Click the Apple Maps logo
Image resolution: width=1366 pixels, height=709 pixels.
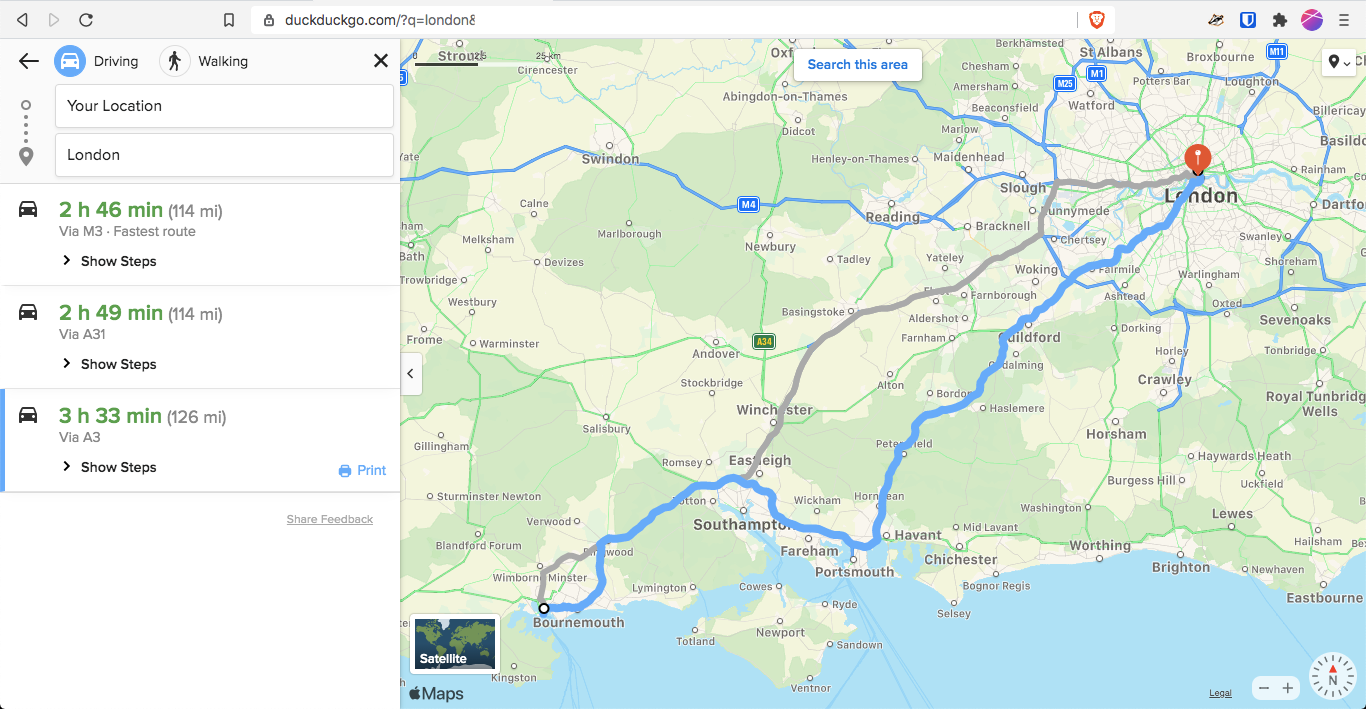436,693
